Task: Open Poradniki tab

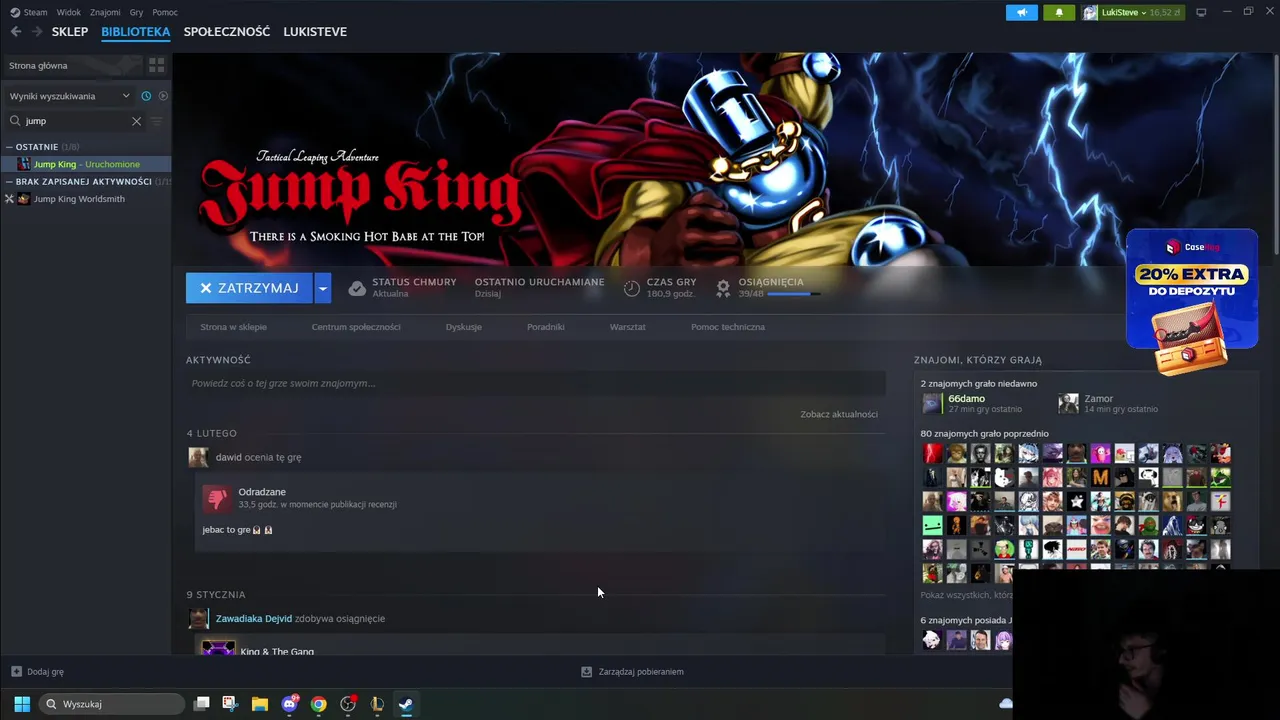Action: click(546, 327)
